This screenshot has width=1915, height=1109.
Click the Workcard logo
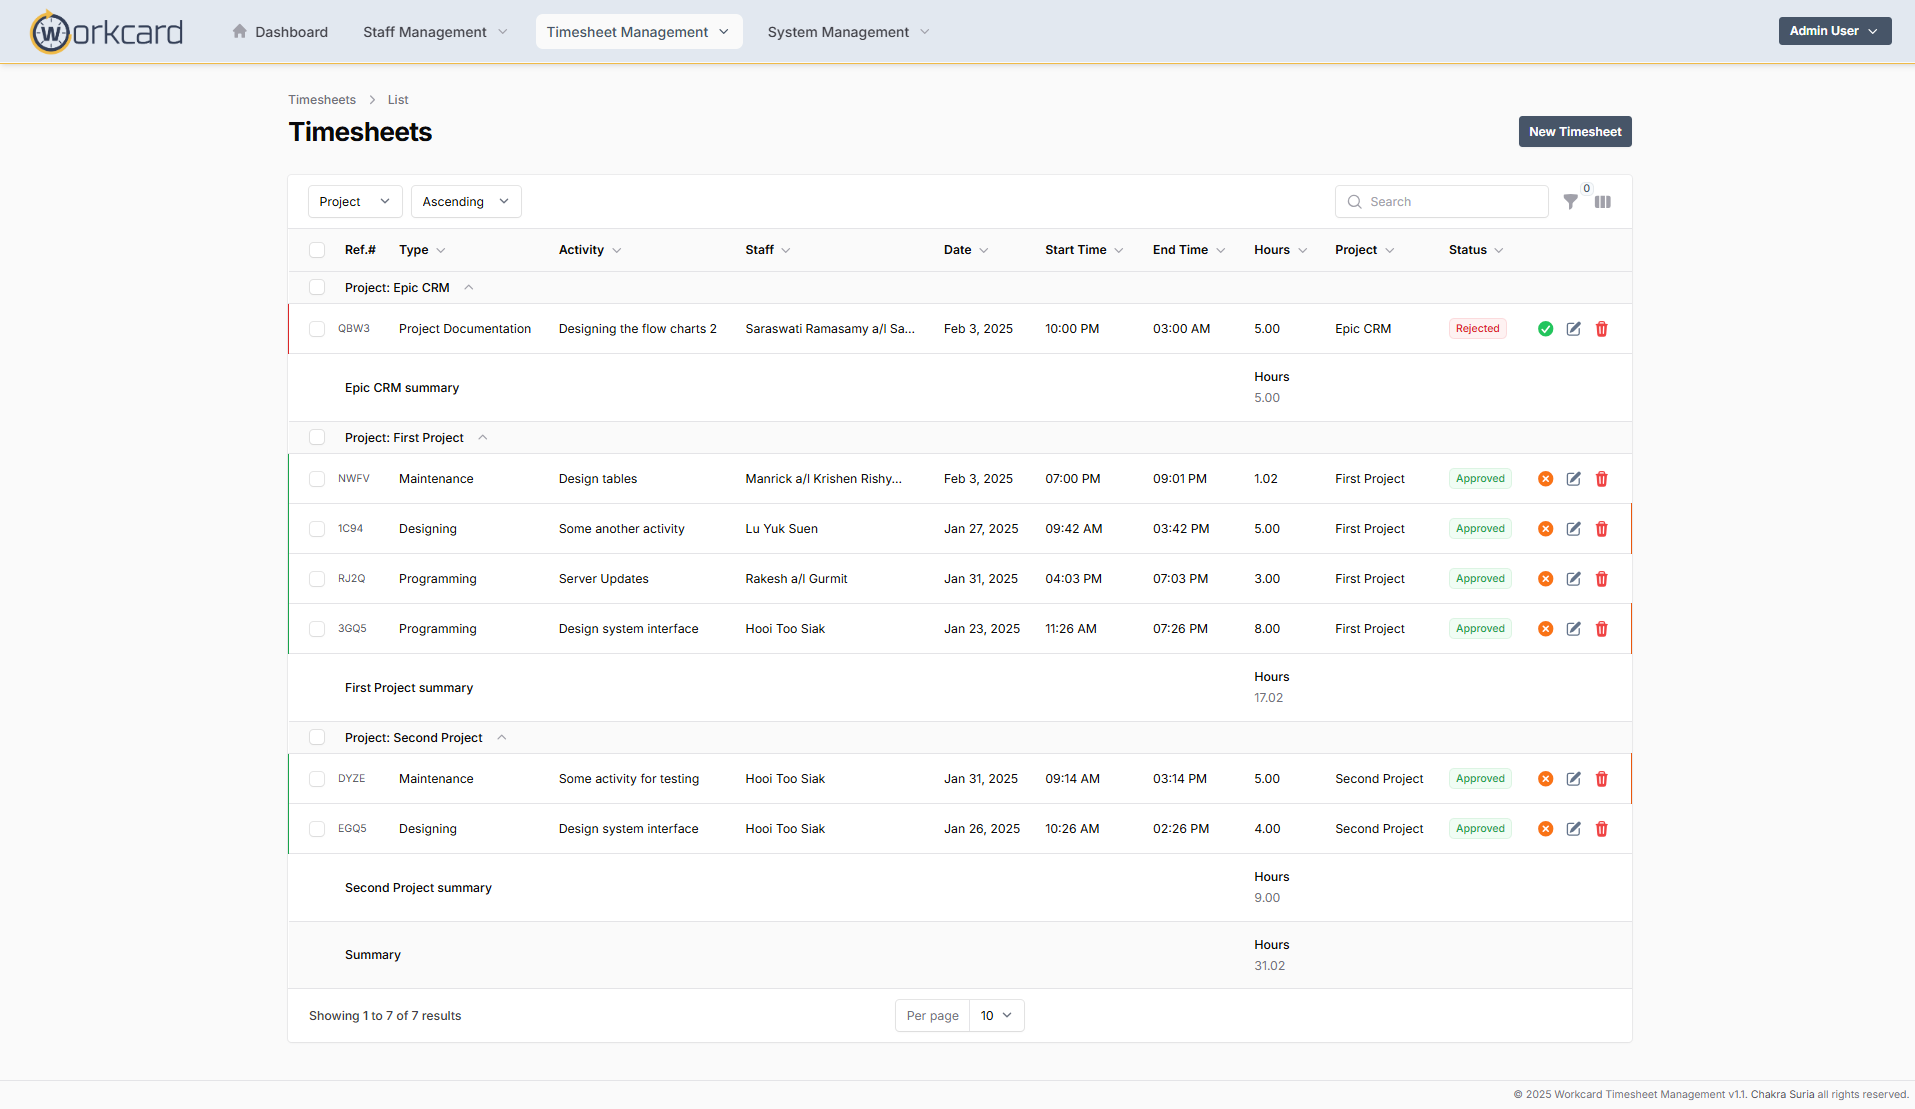[x=107, y=32]
